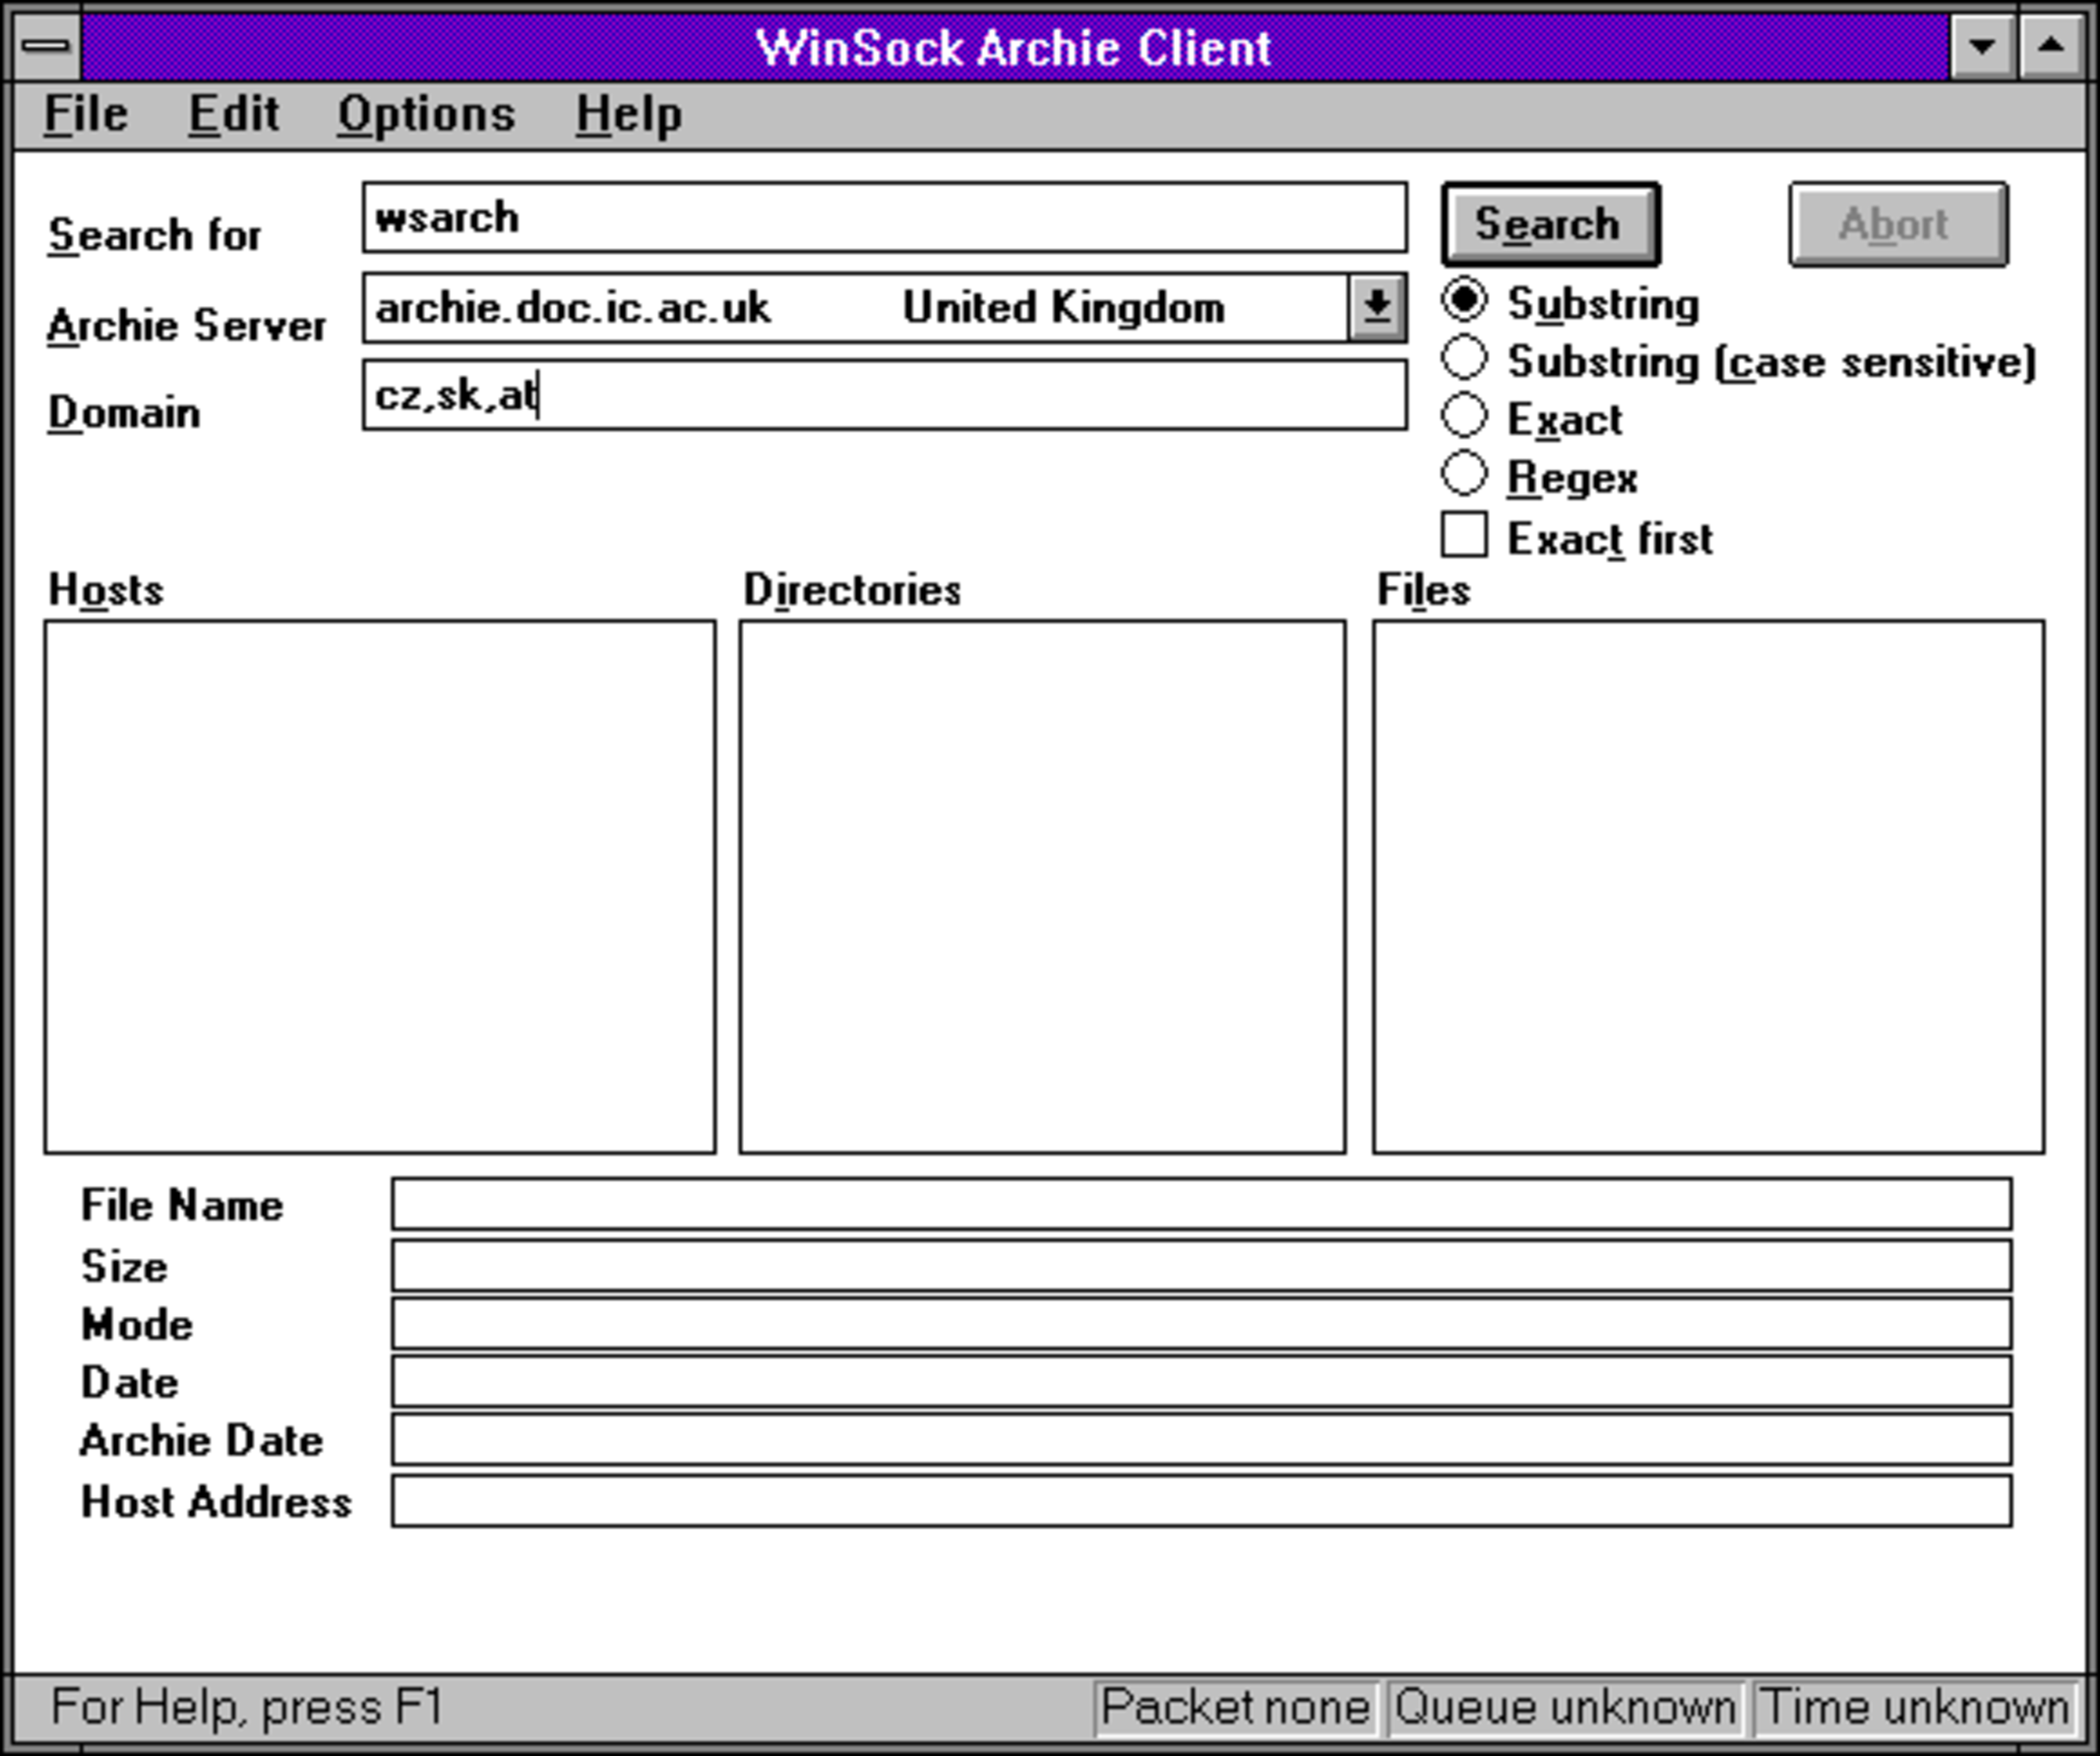Click in the Search for text field
The image size is (2100, 1756).
pyautogui.click(x=884, y=217)
